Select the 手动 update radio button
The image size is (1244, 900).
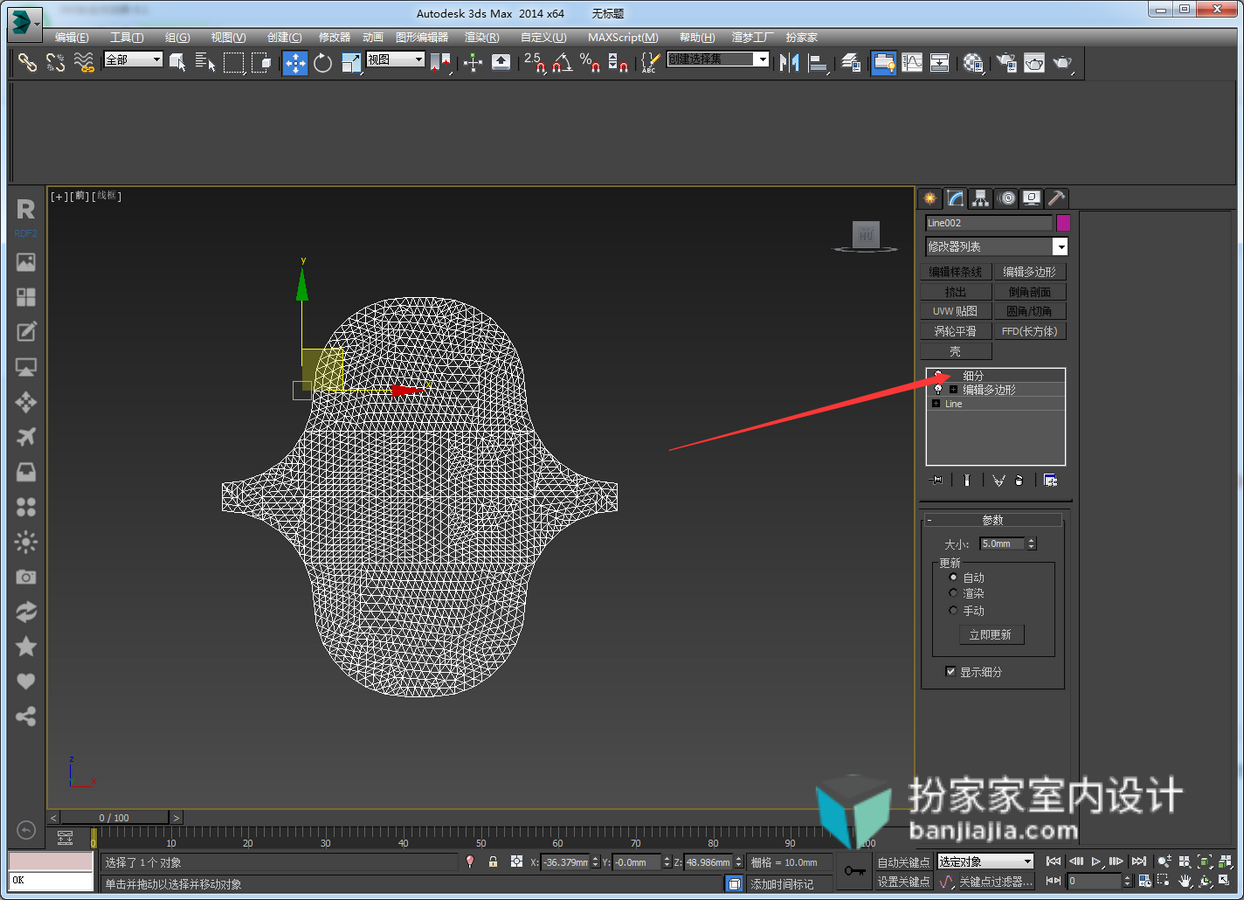953,610
